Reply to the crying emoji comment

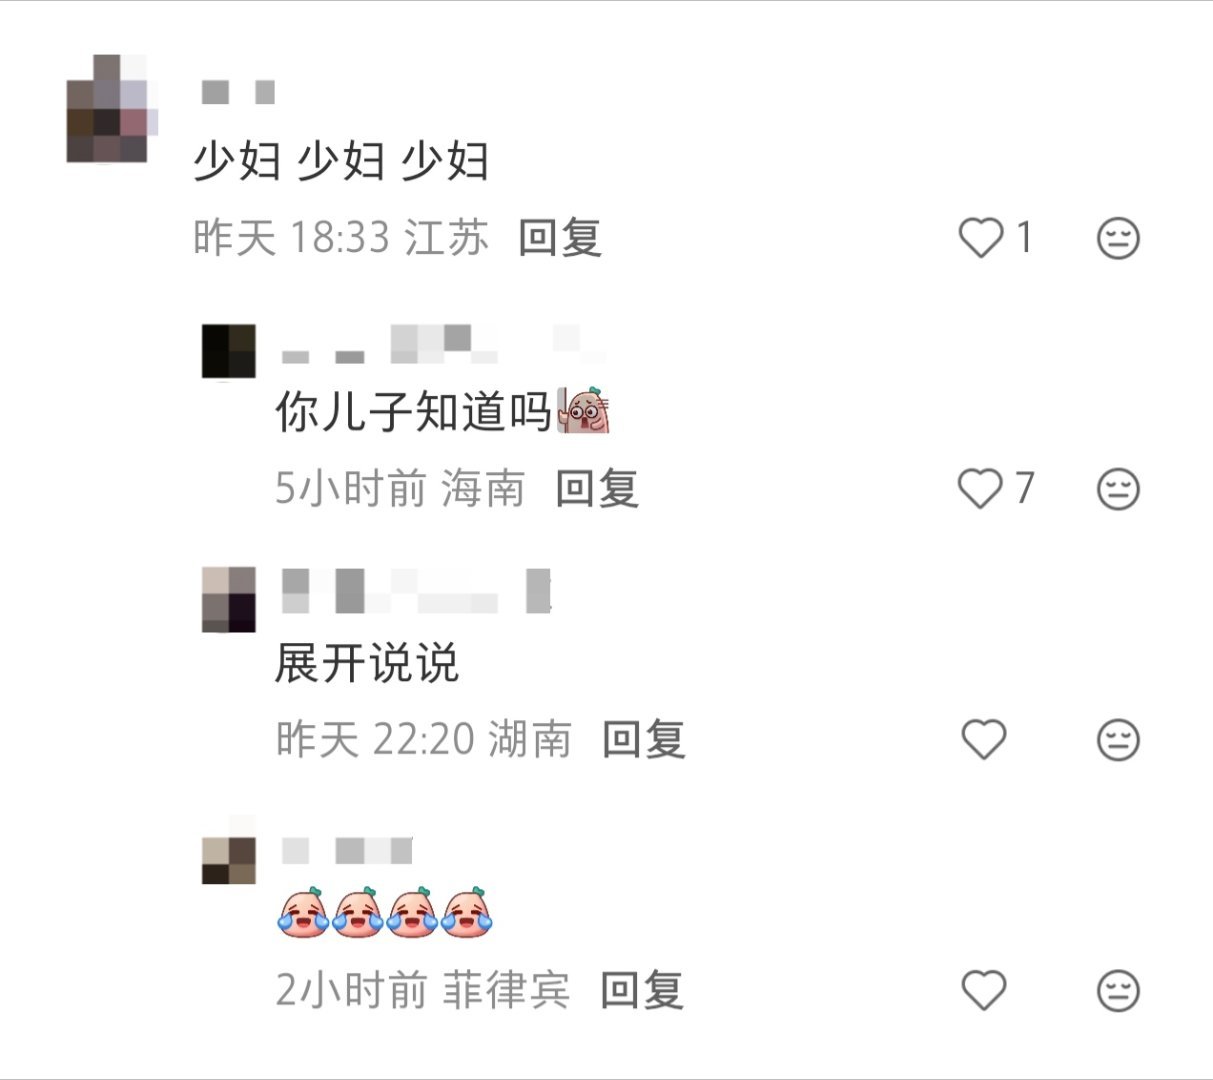(642, 991)
